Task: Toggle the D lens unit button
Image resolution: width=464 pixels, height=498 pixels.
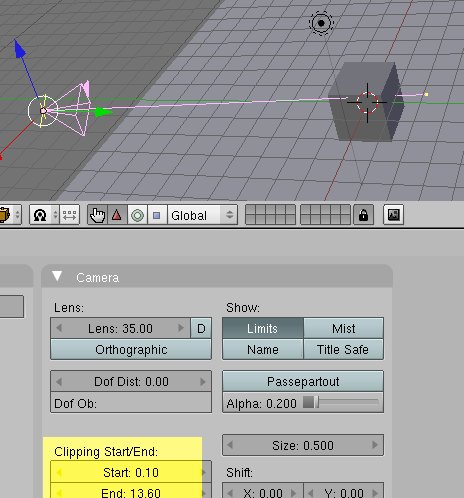Action: click(201, 328)
